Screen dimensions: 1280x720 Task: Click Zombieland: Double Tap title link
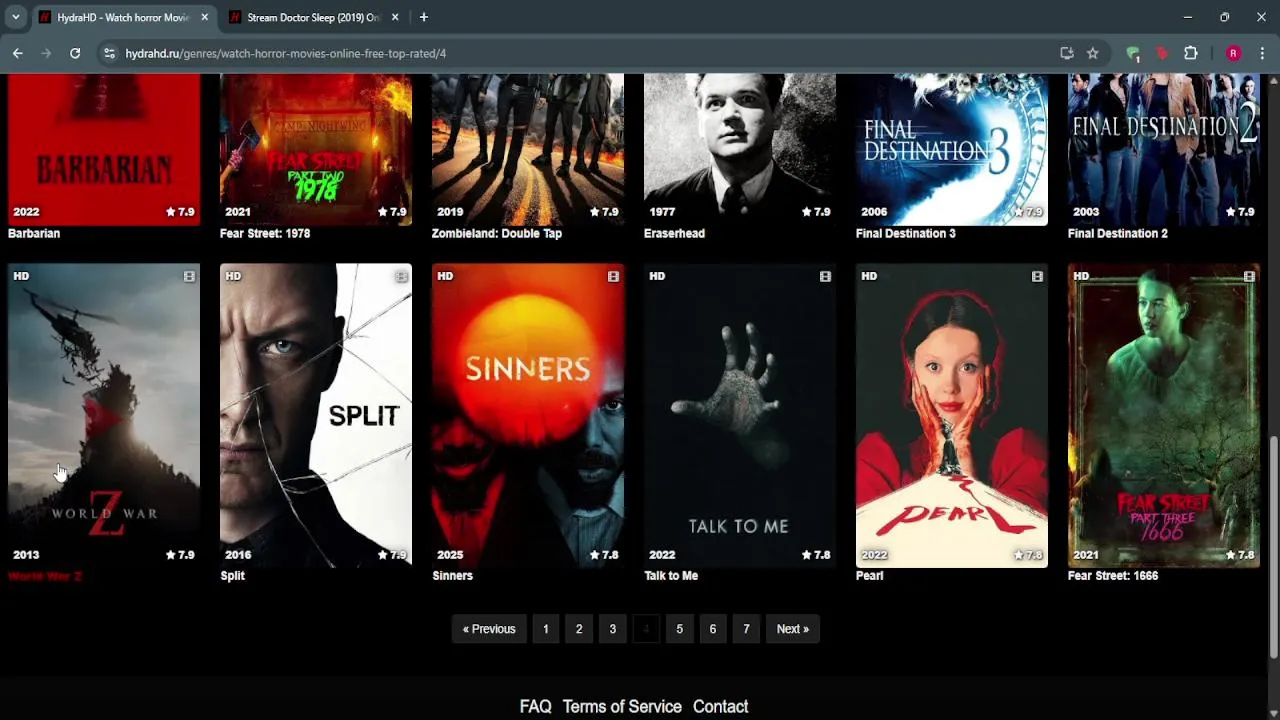pyautogui.click(x=497, y=233)
